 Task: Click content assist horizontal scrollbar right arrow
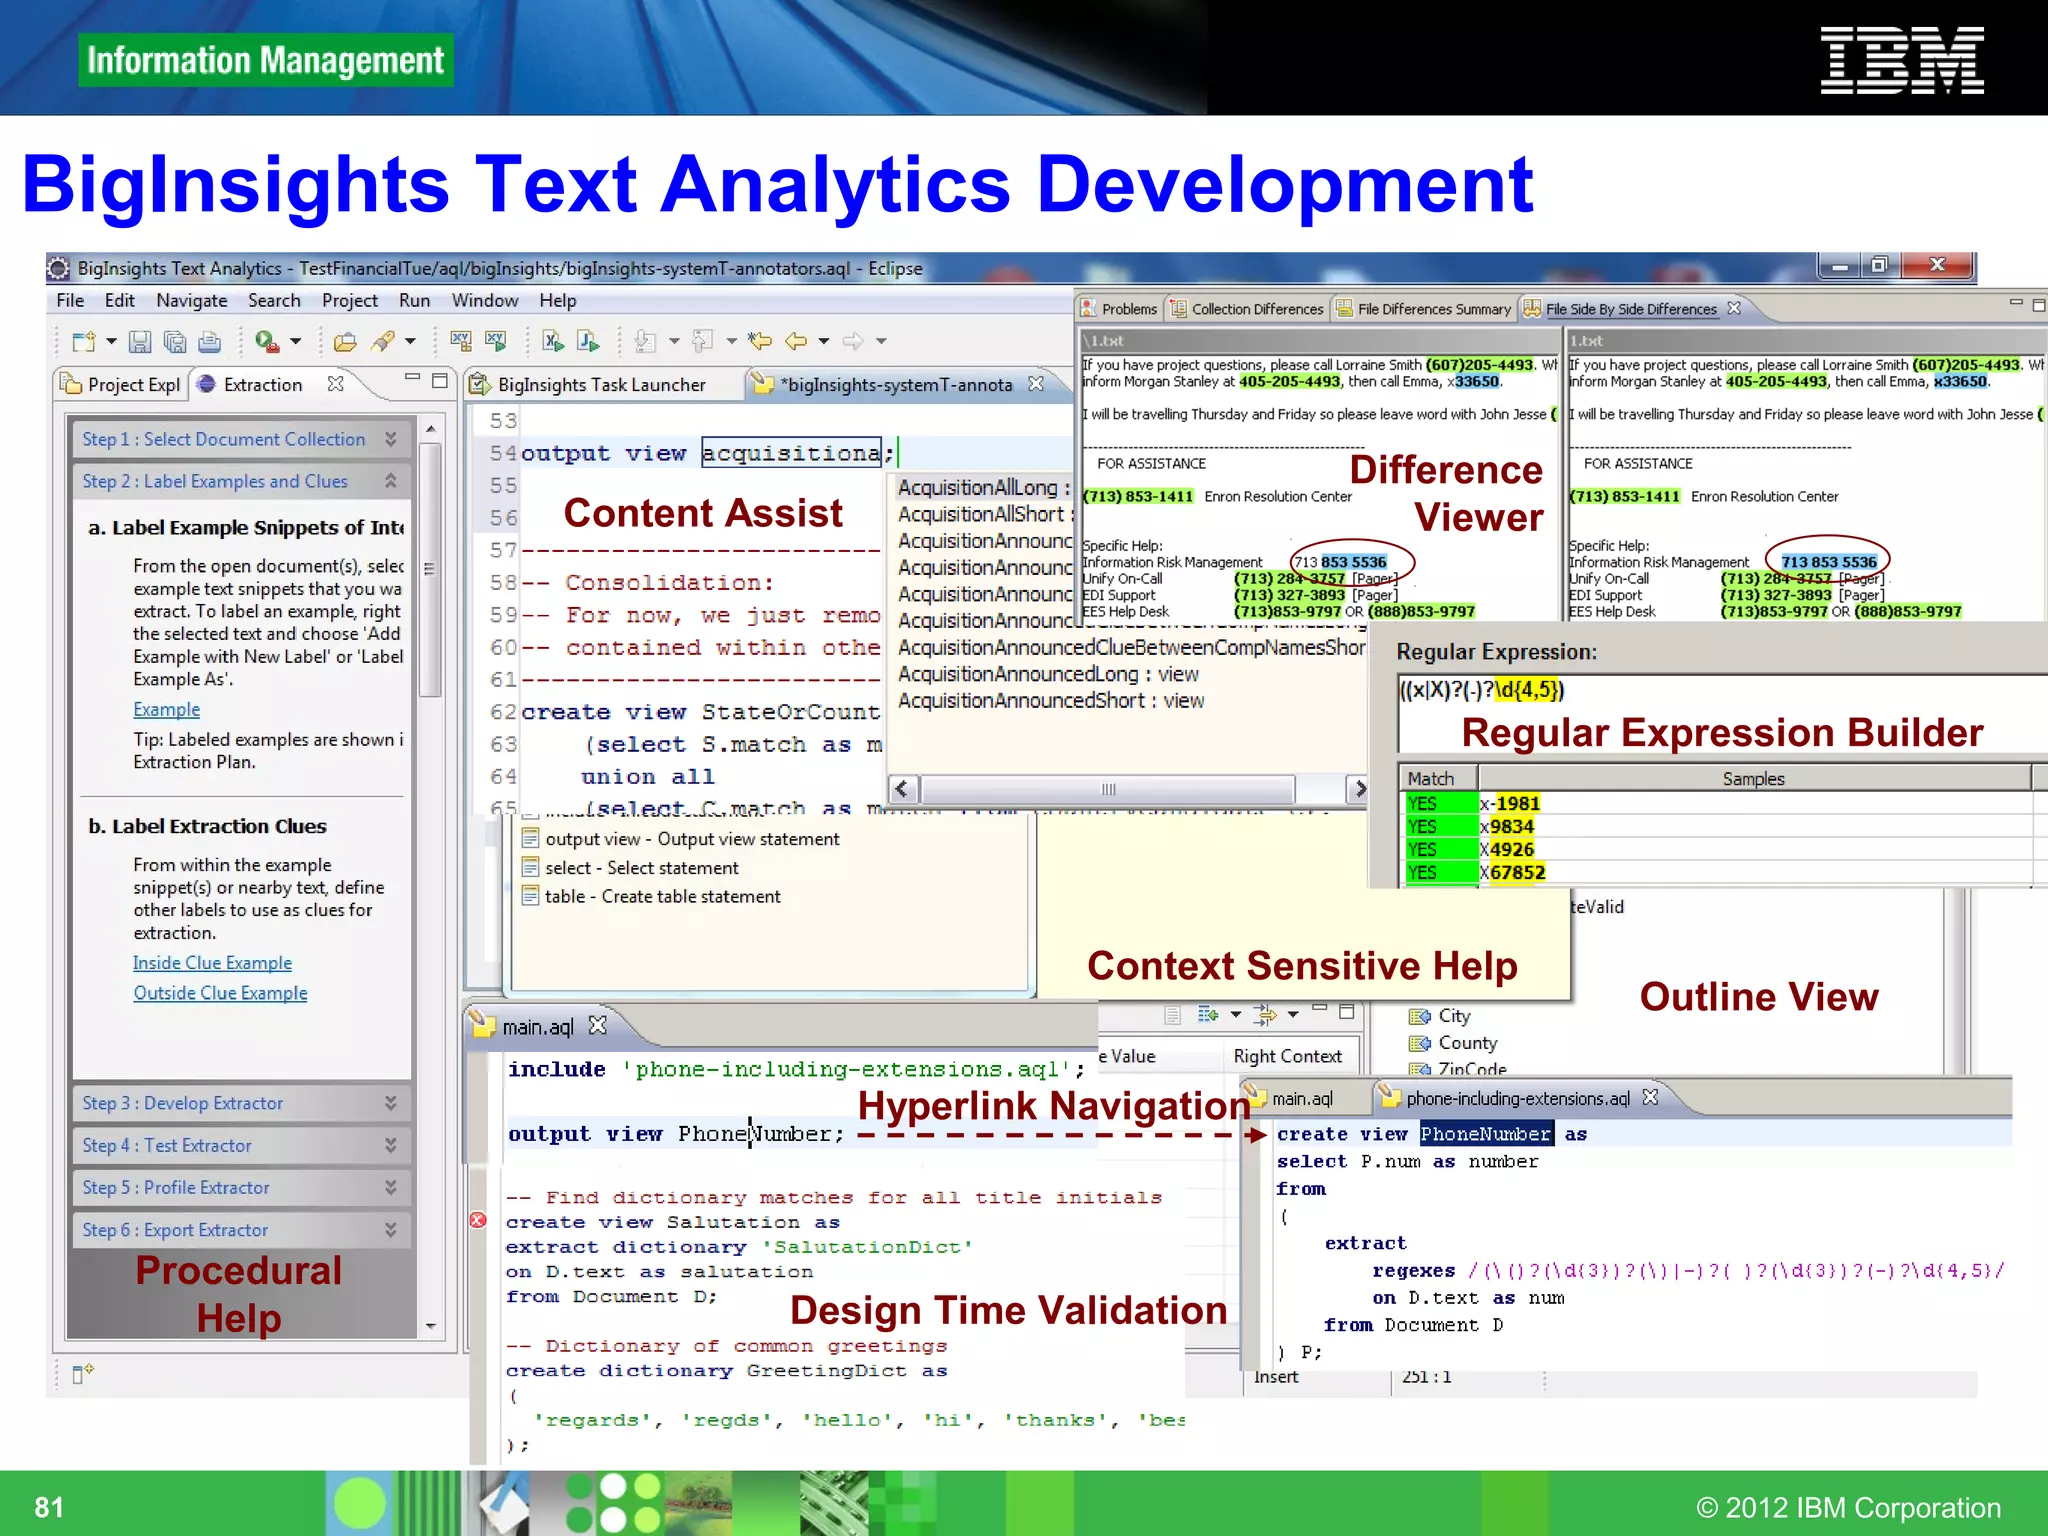pos(1357,789)
